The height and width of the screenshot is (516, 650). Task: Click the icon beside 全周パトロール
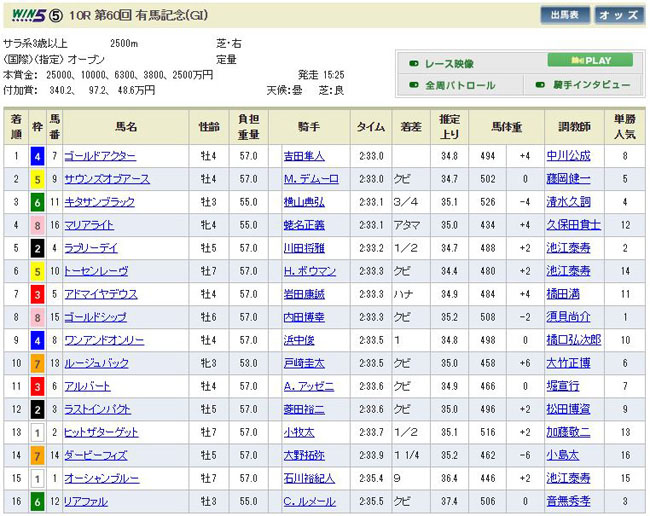(x=414, y=86)
